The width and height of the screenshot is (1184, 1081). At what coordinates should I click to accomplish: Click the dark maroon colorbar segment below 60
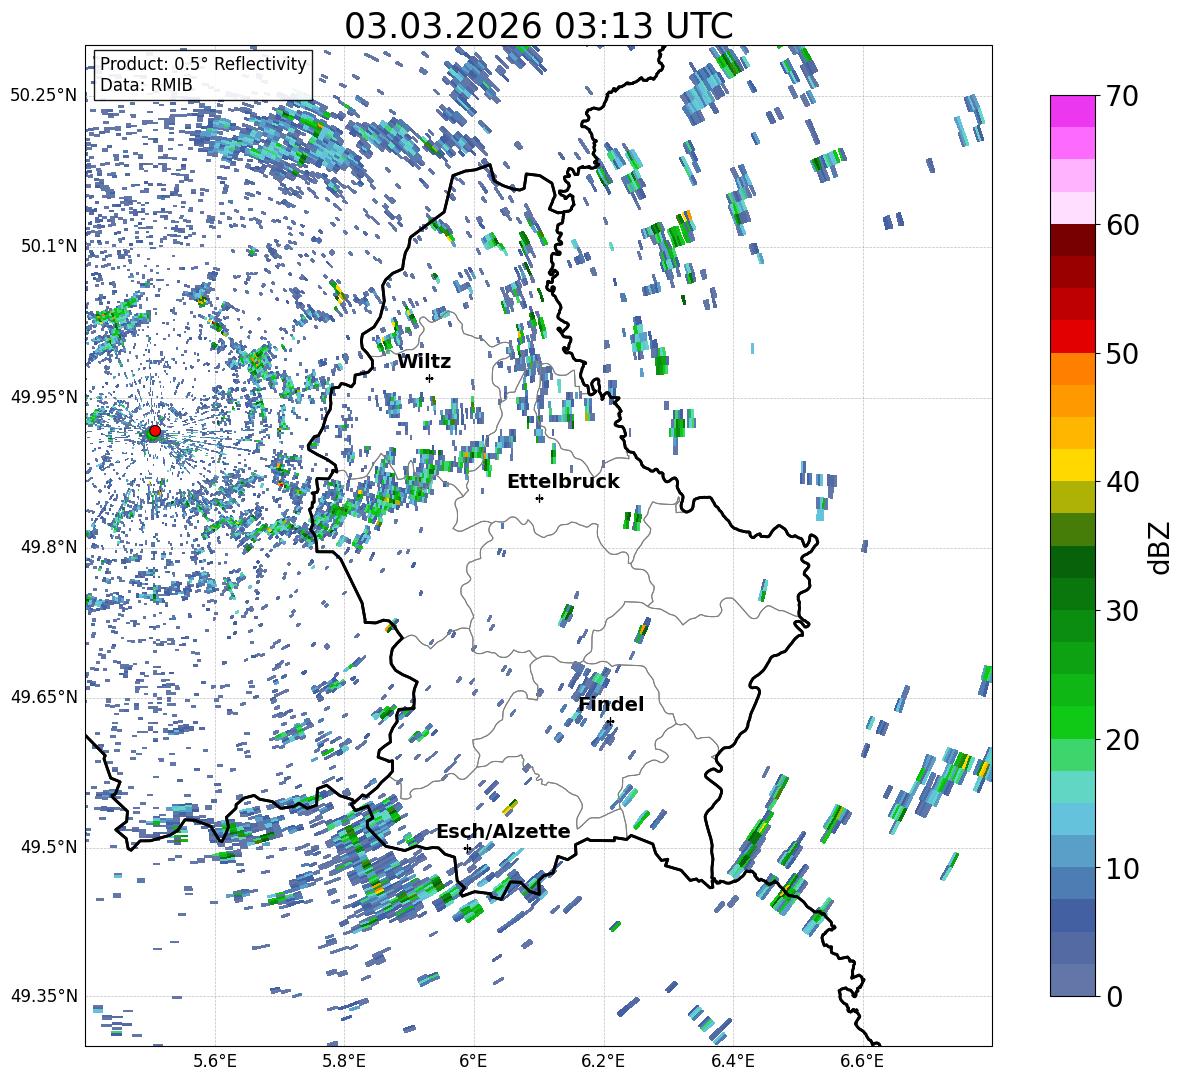coord(1073,239)
